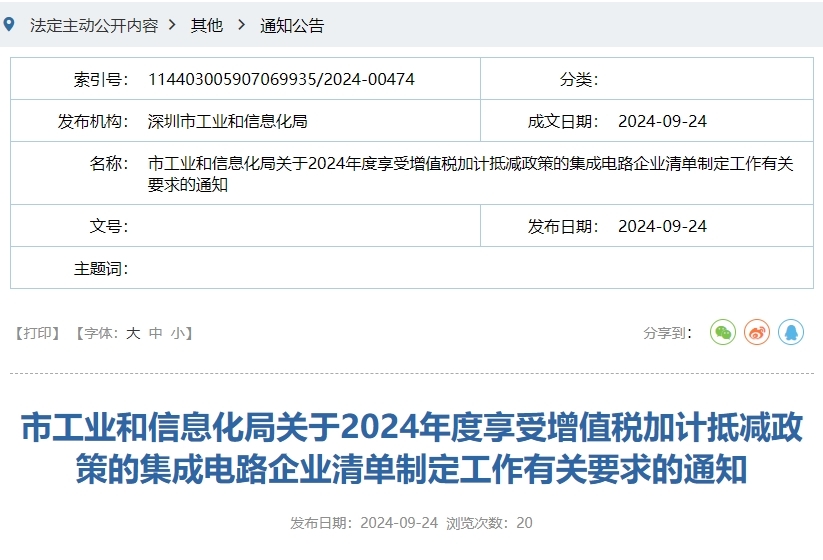Navigate to 通知公告 breadcrumb
Viewport: 823px width, 560px height.
click(292, 26)
